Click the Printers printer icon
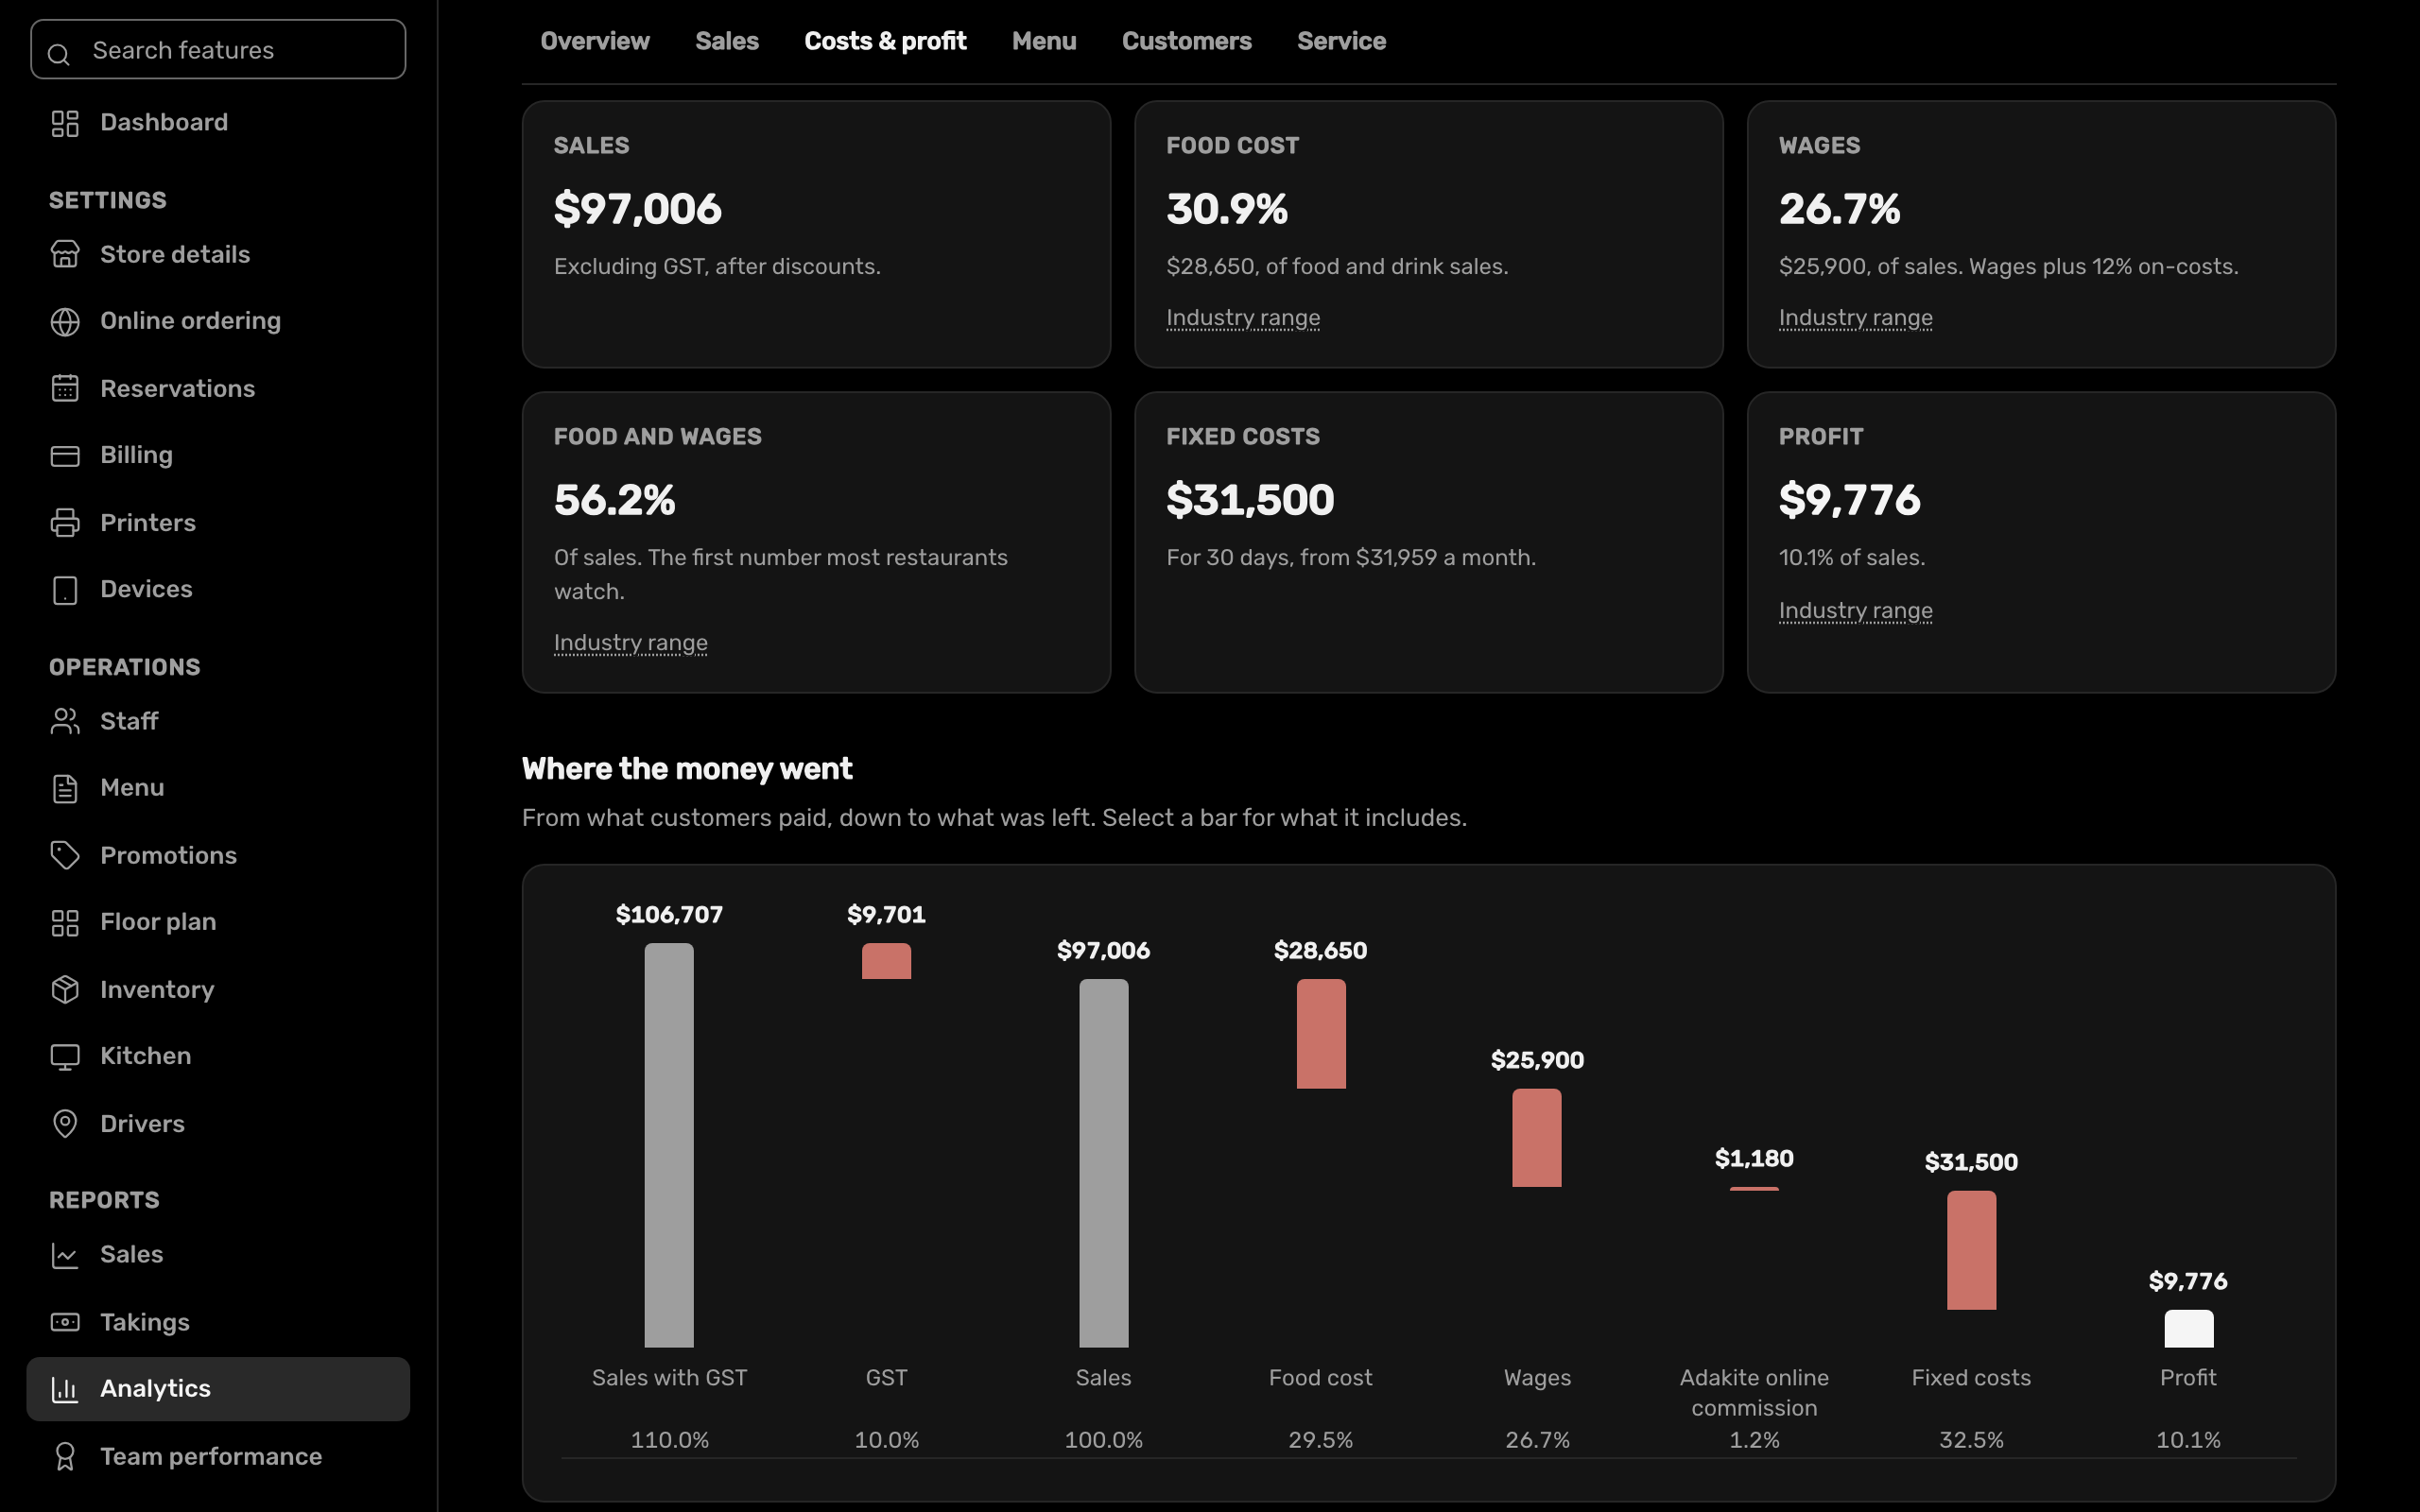 65,523
